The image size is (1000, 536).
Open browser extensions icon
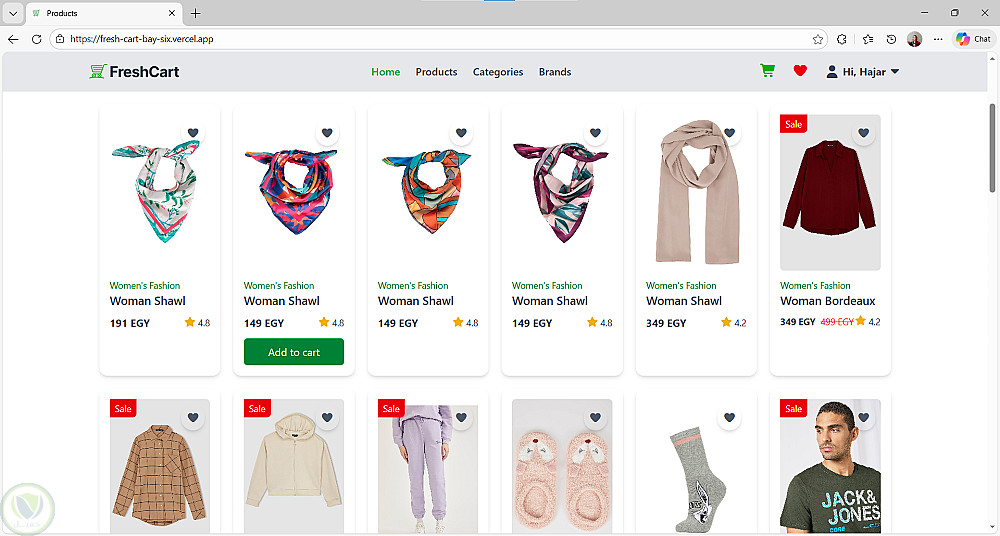[x=842, y=39]
